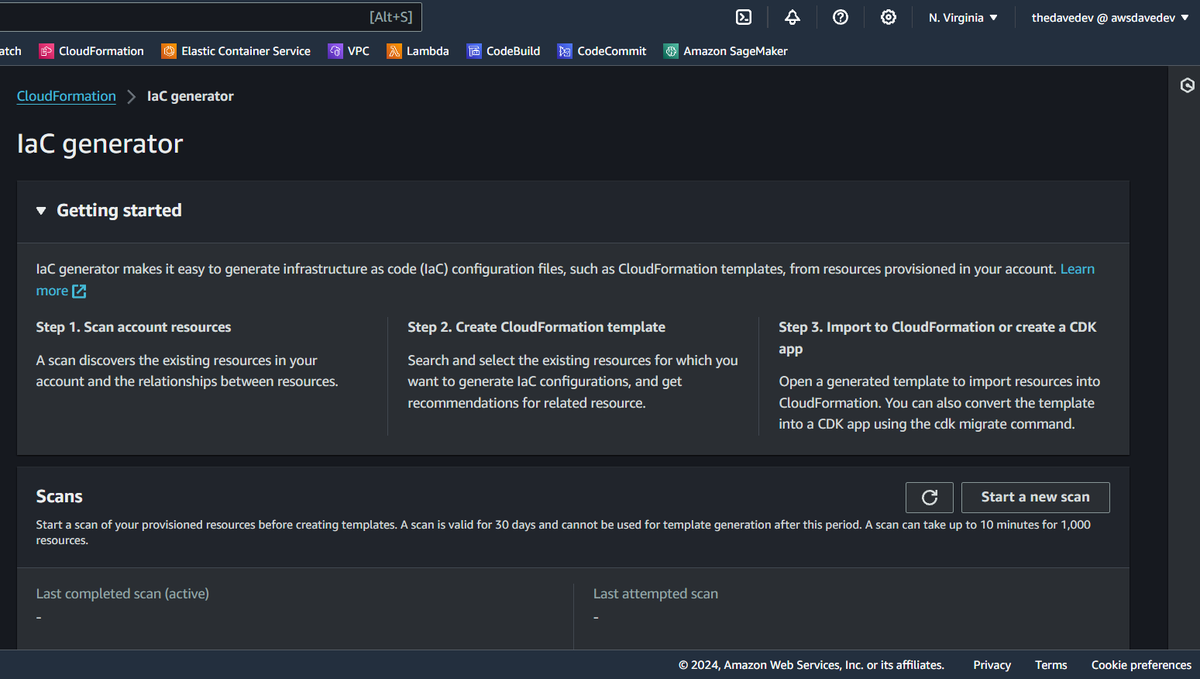
Task: Click 'Step 3. Import to CloudFormation' heading
Action: click(937, 338)
